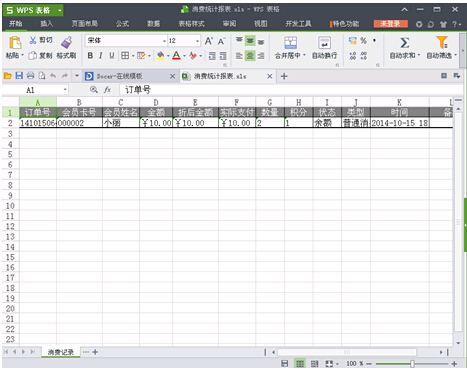Click the Cut (剪切) scissors icon
The height and width of the screenshot is (372, 467).
click(33, 40)
